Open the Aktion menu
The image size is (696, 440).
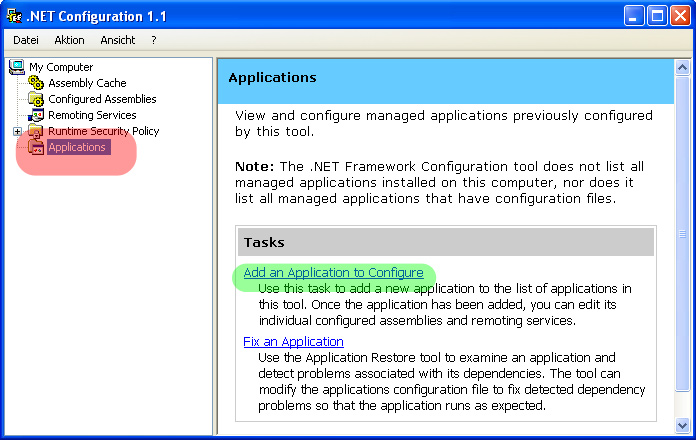pos(69,40)
